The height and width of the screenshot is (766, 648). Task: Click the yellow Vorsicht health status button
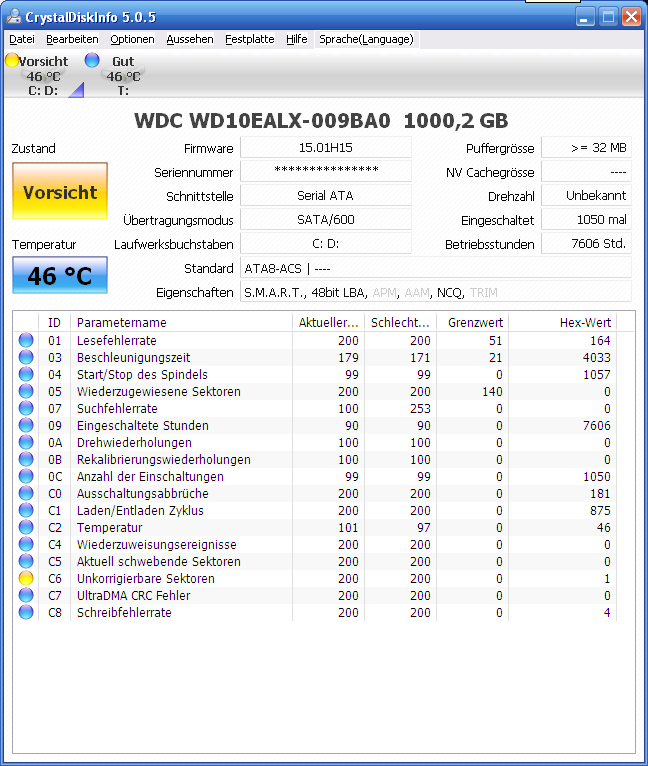coord(60,191)
